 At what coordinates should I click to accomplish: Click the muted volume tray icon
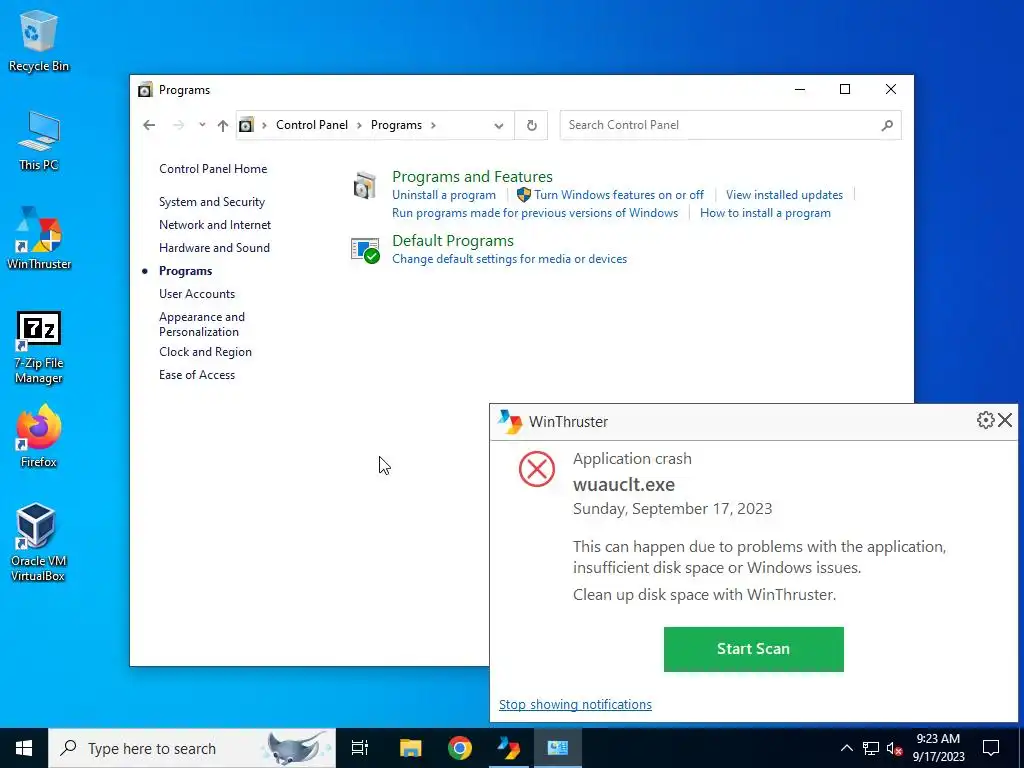pos(895,748)
